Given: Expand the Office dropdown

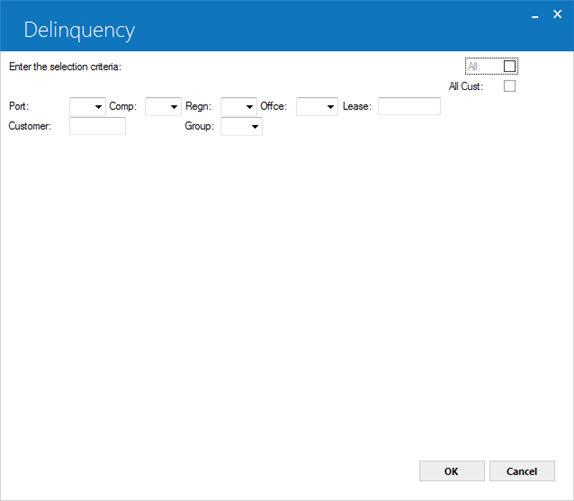Looking at the screenshot, I should pos(317,106).
